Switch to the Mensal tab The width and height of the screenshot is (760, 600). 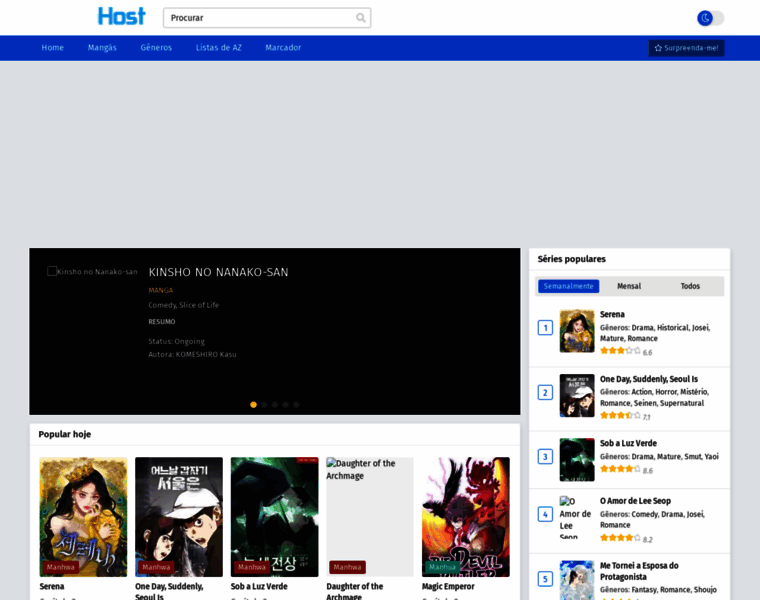(629, 286)
